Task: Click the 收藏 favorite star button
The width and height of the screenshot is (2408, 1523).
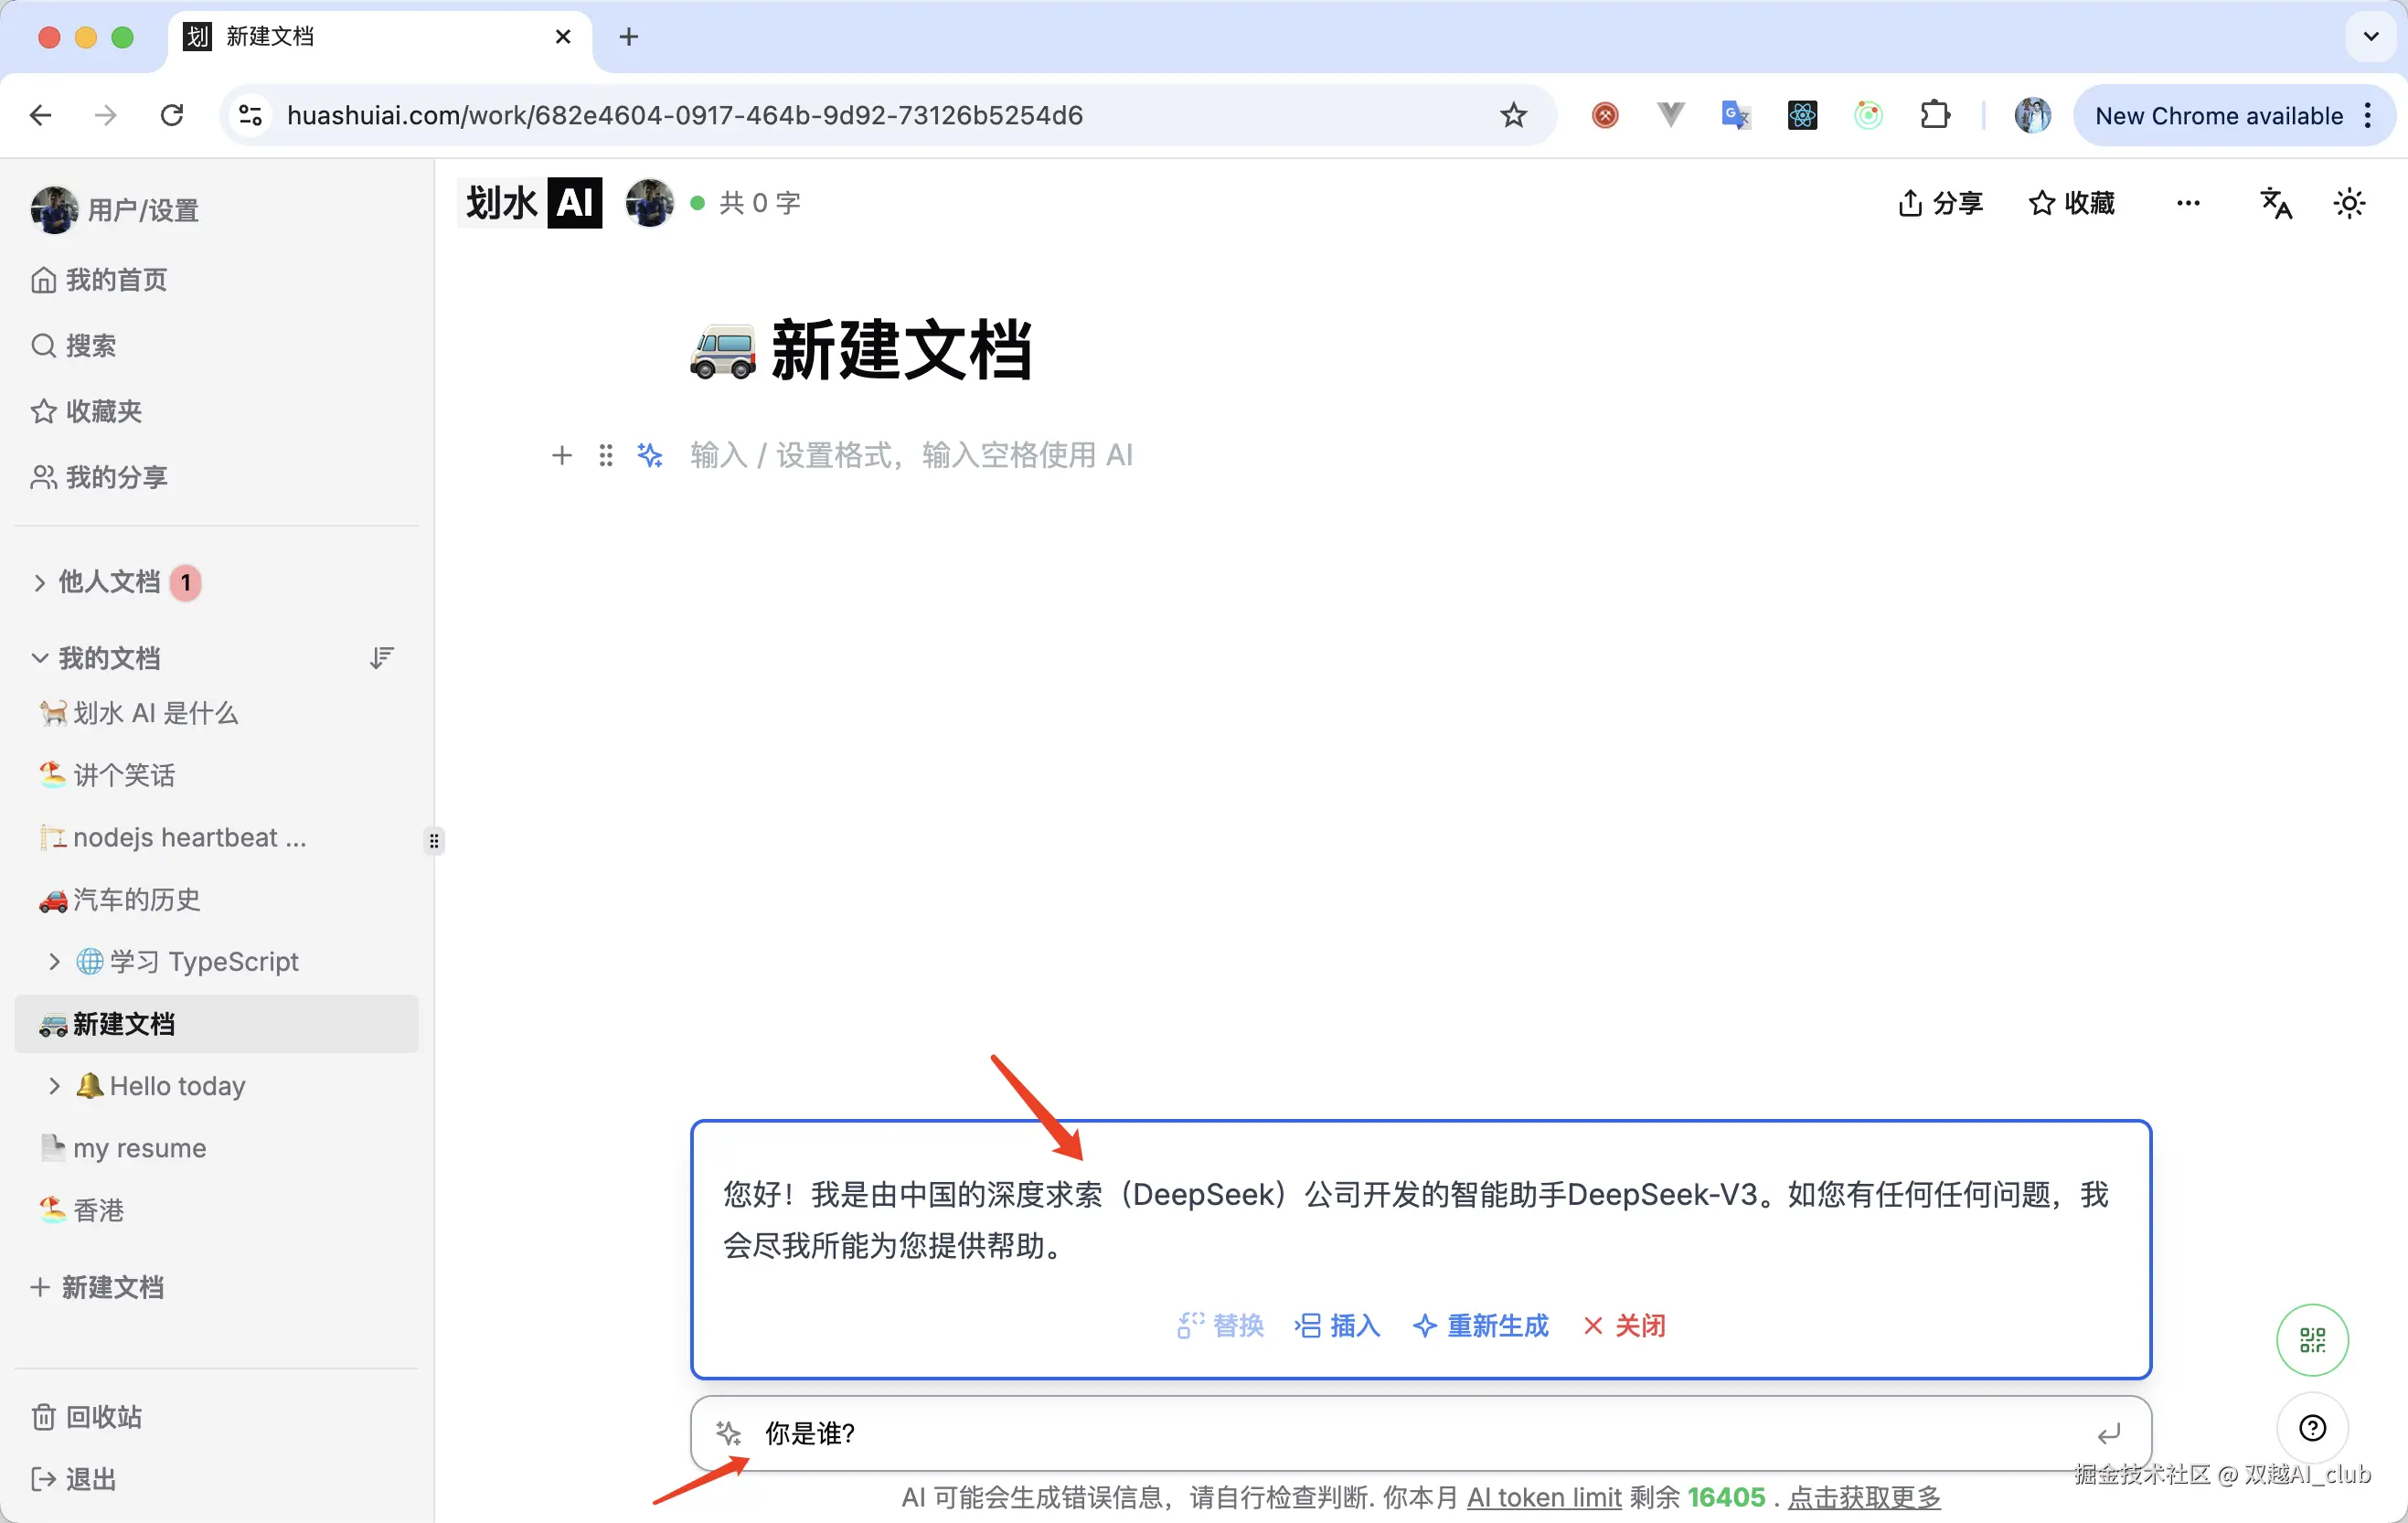Action: (x=2071, y=203)
